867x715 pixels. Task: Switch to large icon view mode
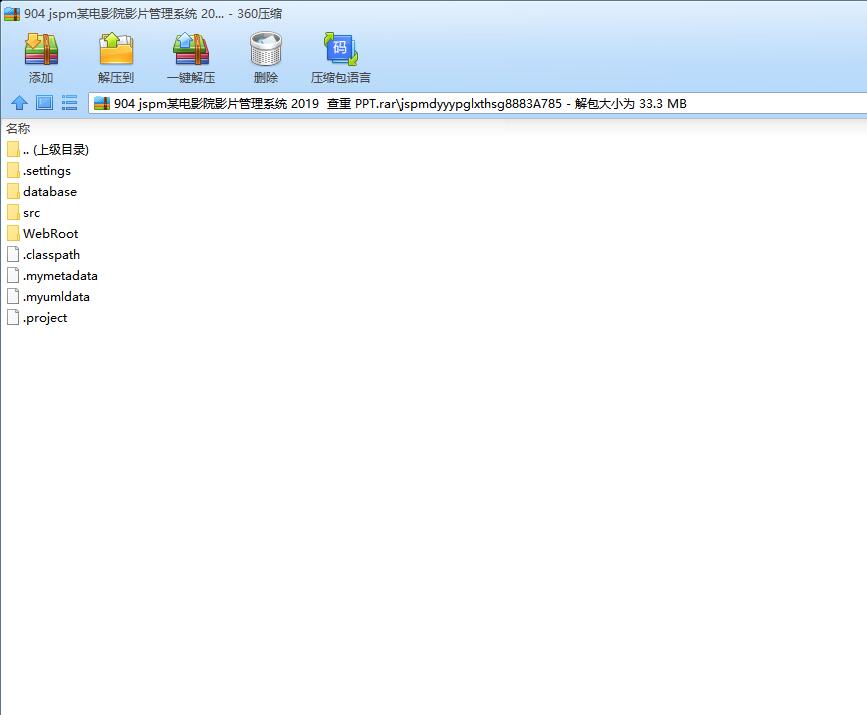[x=44, y=103]
